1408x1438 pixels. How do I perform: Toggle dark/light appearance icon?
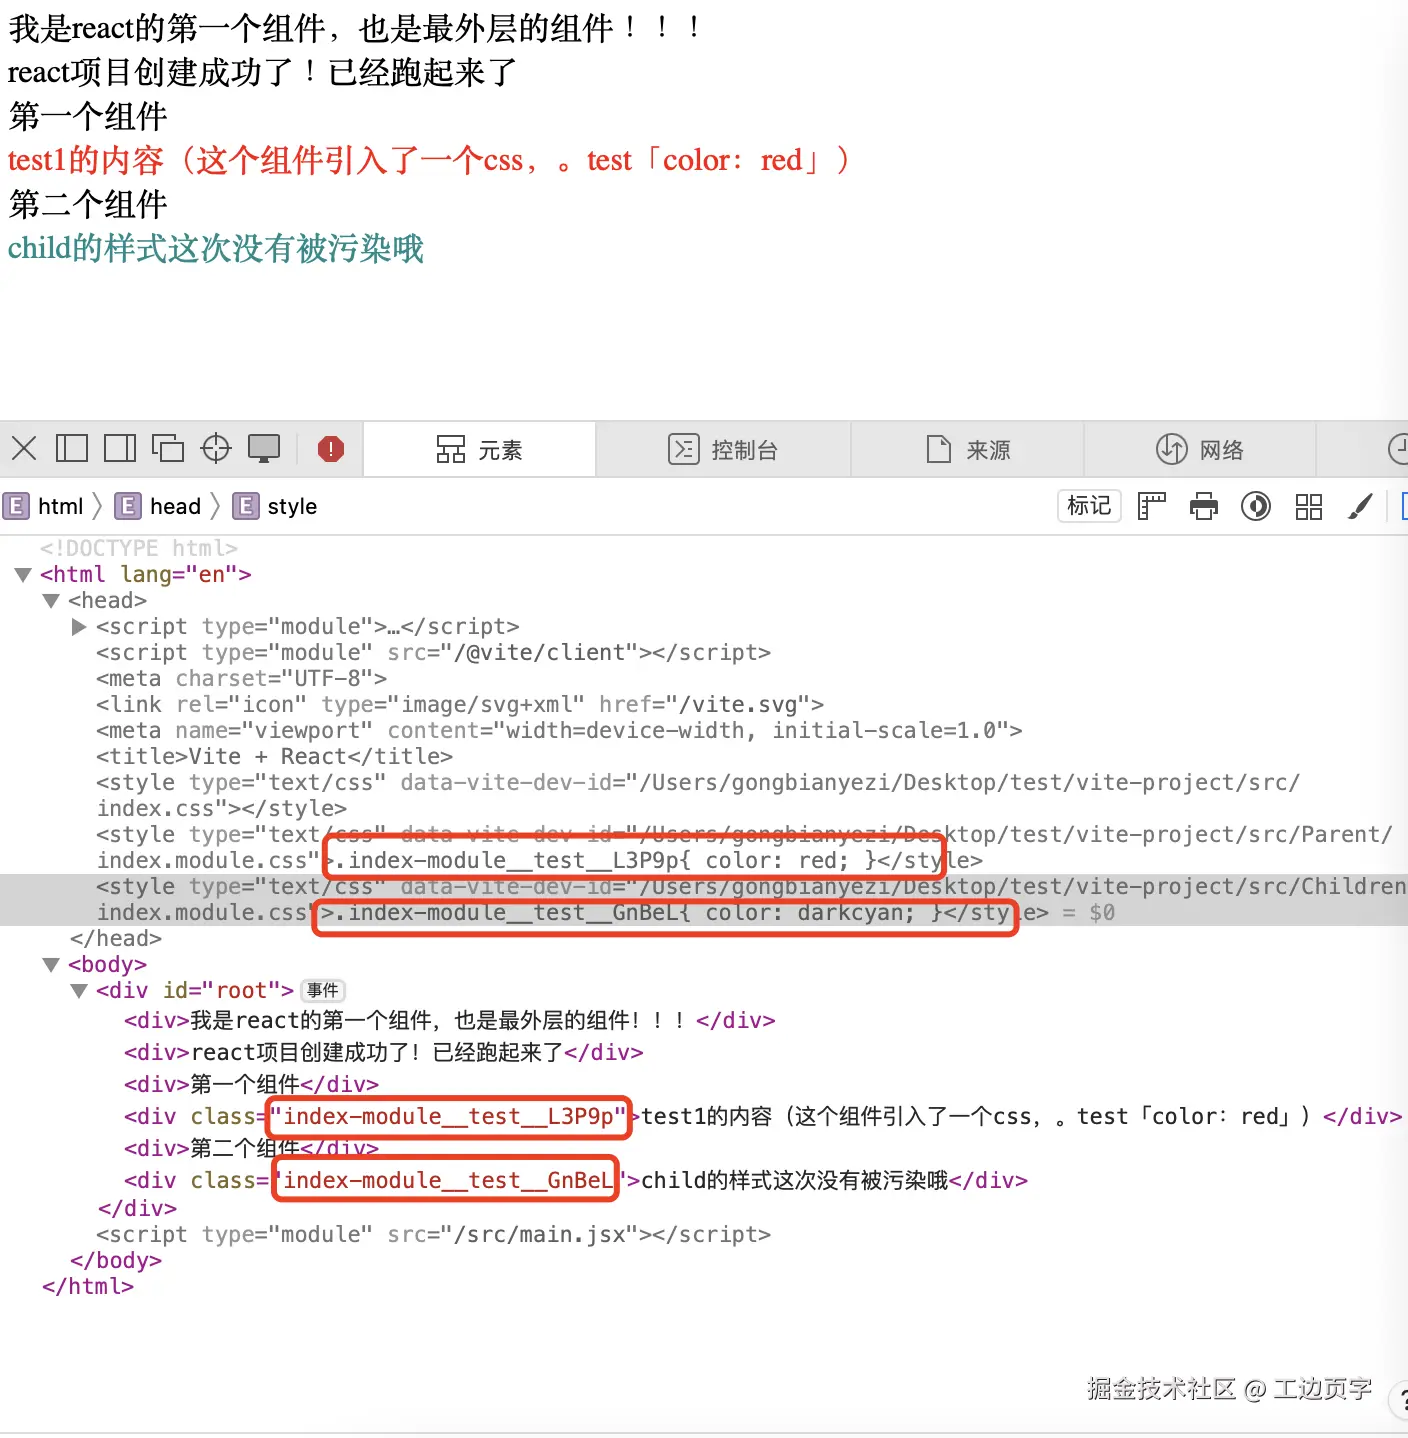click(x=1256, y=506)
